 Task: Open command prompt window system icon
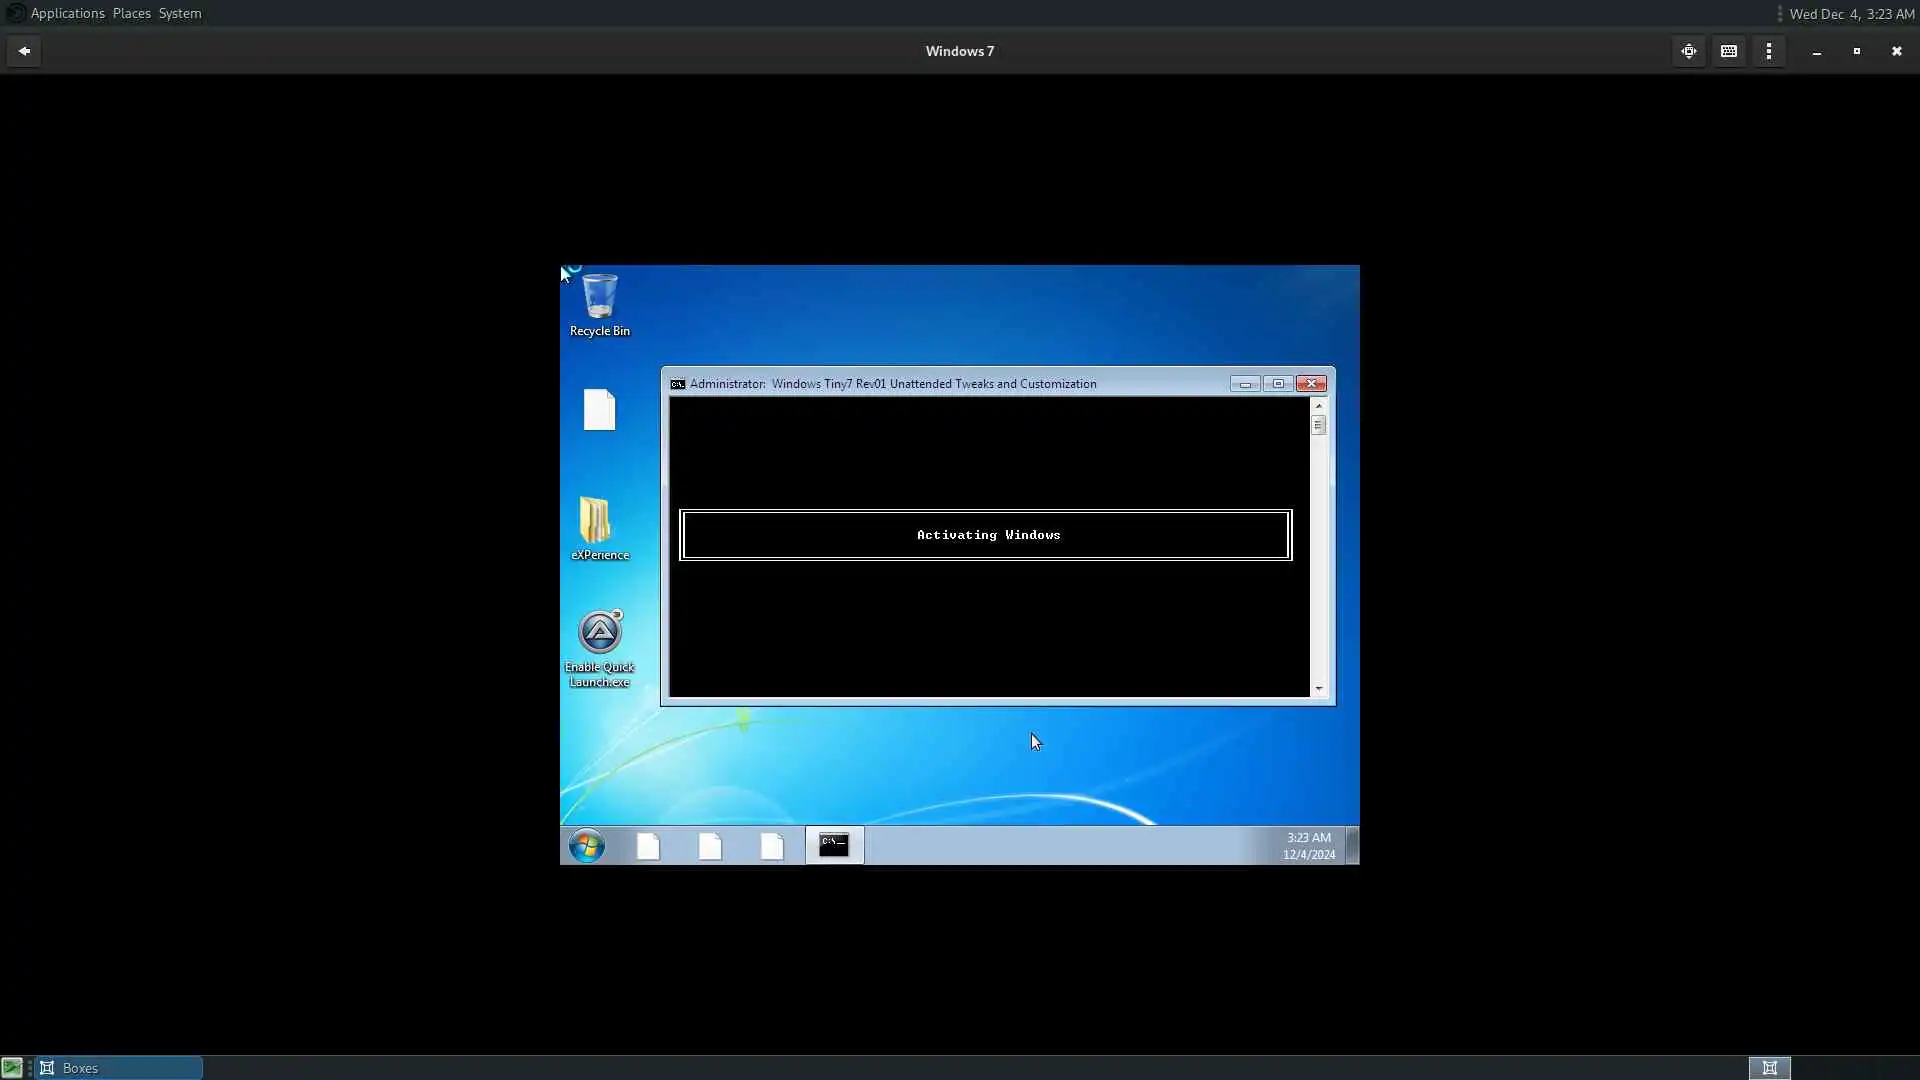click(x=677, y=384)
